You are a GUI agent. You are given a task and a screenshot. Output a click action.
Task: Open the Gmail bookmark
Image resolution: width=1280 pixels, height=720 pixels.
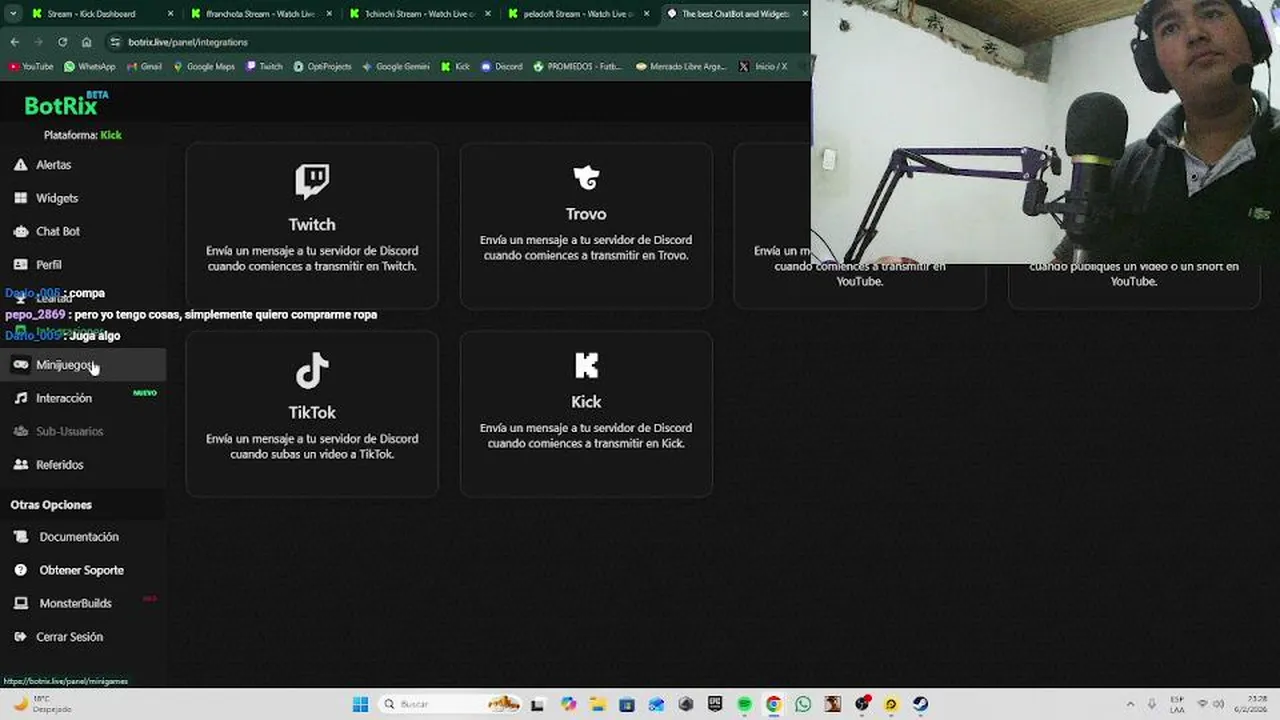(x=144, y=67)
